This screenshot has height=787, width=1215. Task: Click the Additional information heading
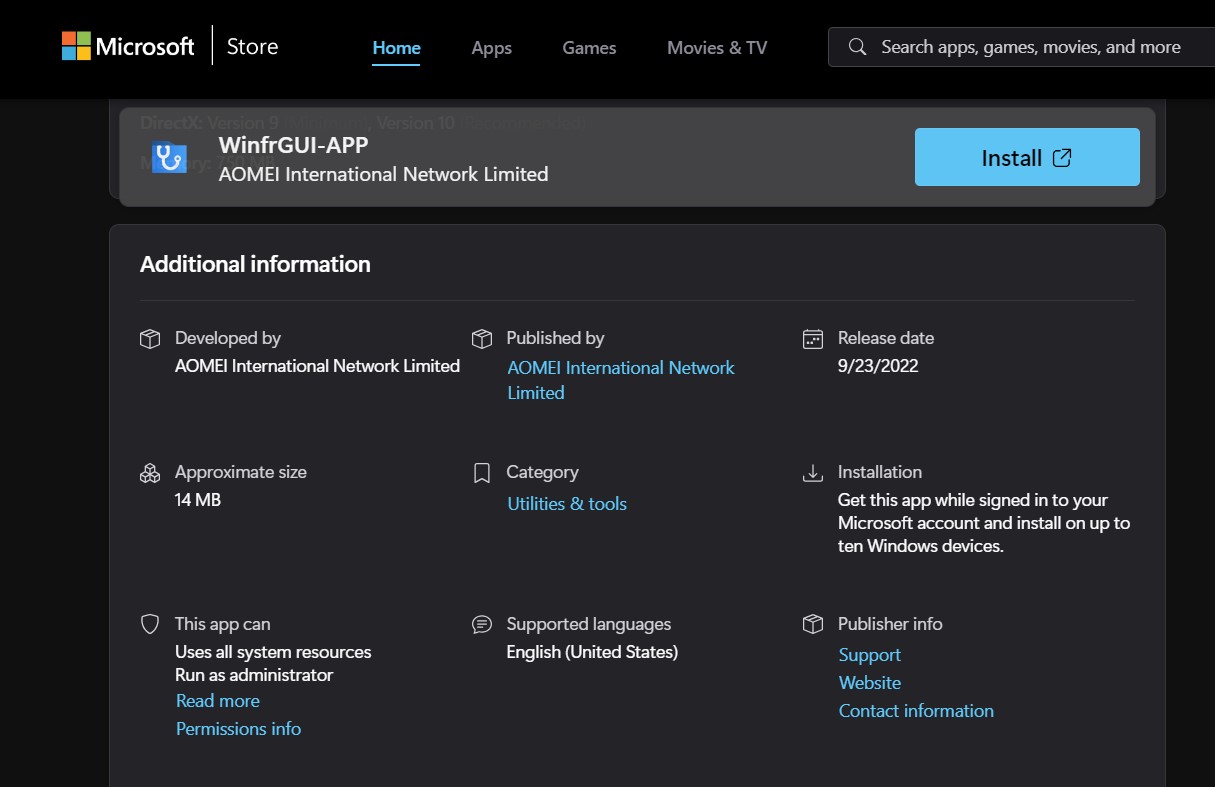click(255, 264)
